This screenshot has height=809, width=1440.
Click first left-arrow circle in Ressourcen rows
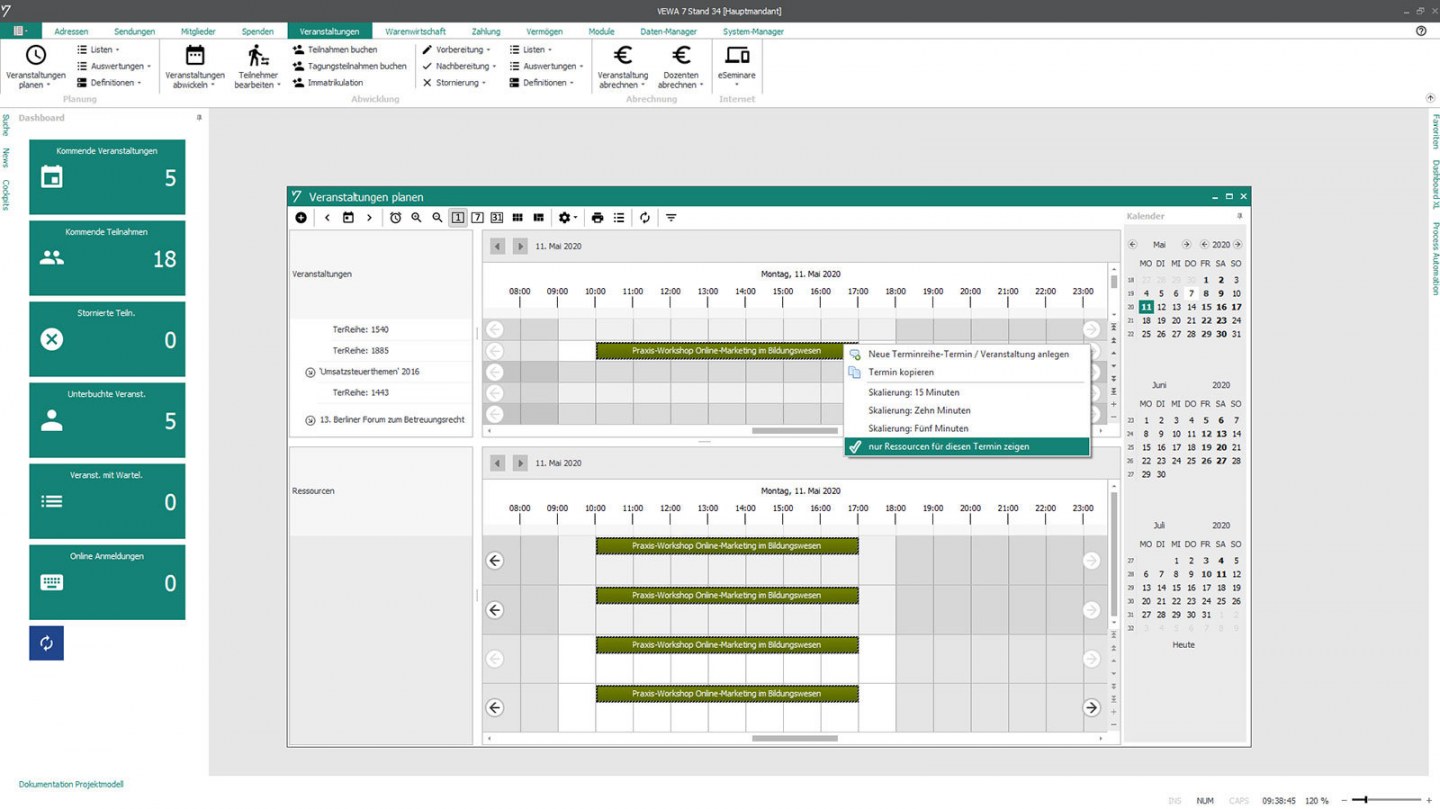pos(495,561)
